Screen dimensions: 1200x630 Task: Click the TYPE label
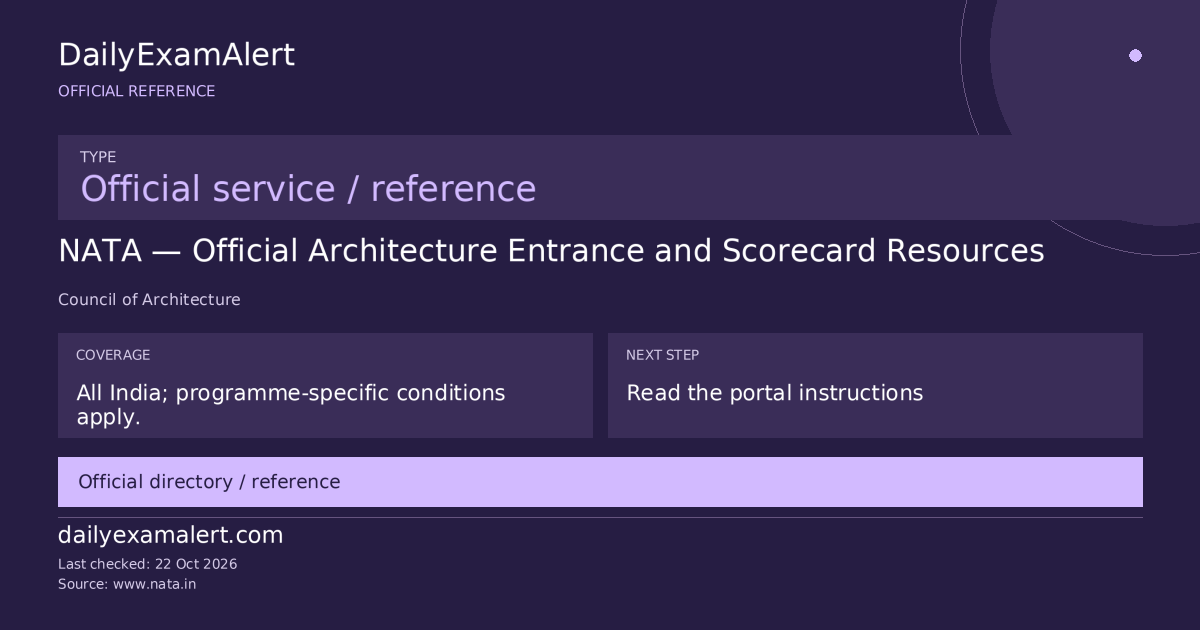point(98,157)
